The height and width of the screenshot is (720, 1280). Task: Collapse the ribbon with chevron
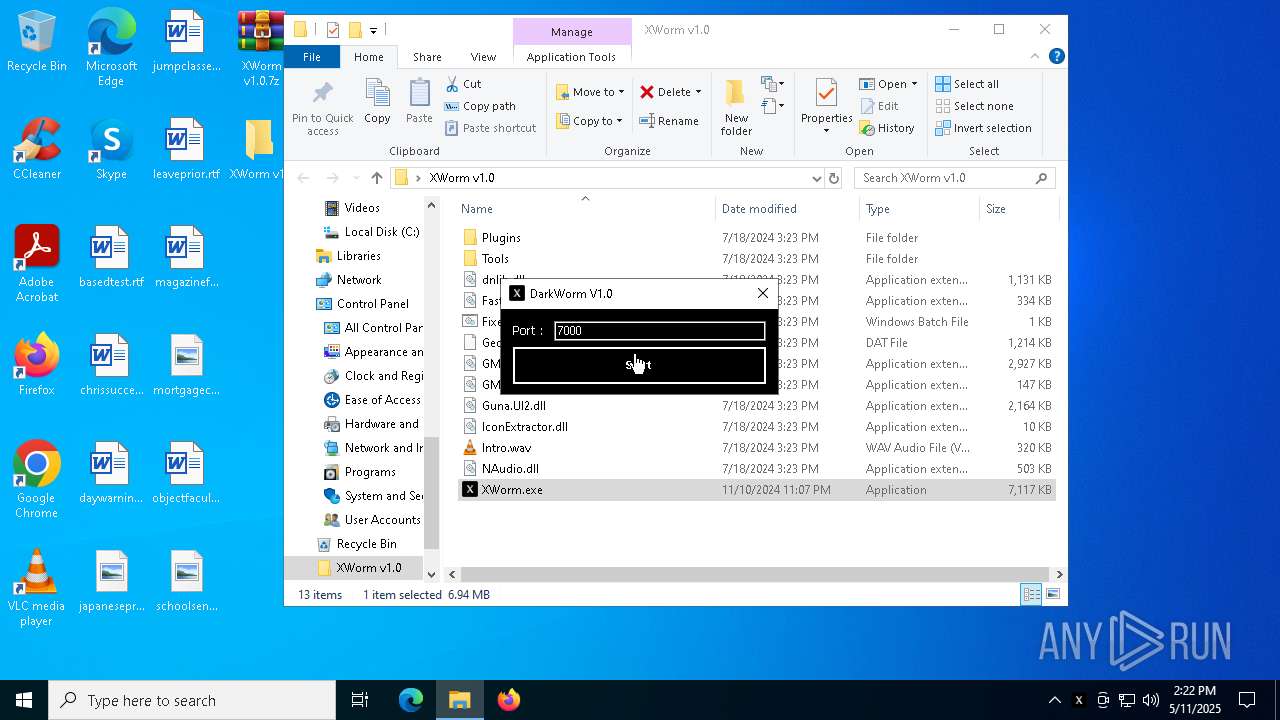1035,57
